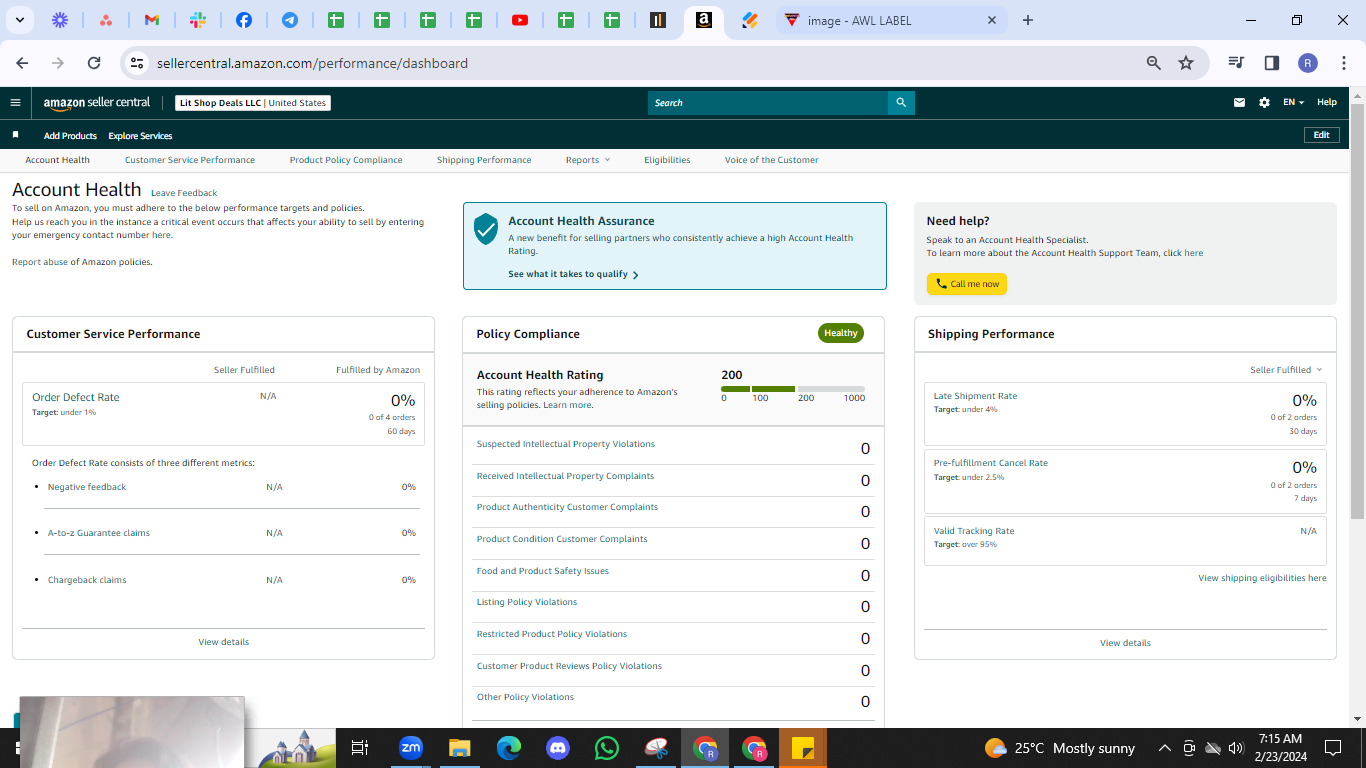The image size is (1366, 768).
Task: Open the Chrome three-dot menu
Action: point(1344,63)
